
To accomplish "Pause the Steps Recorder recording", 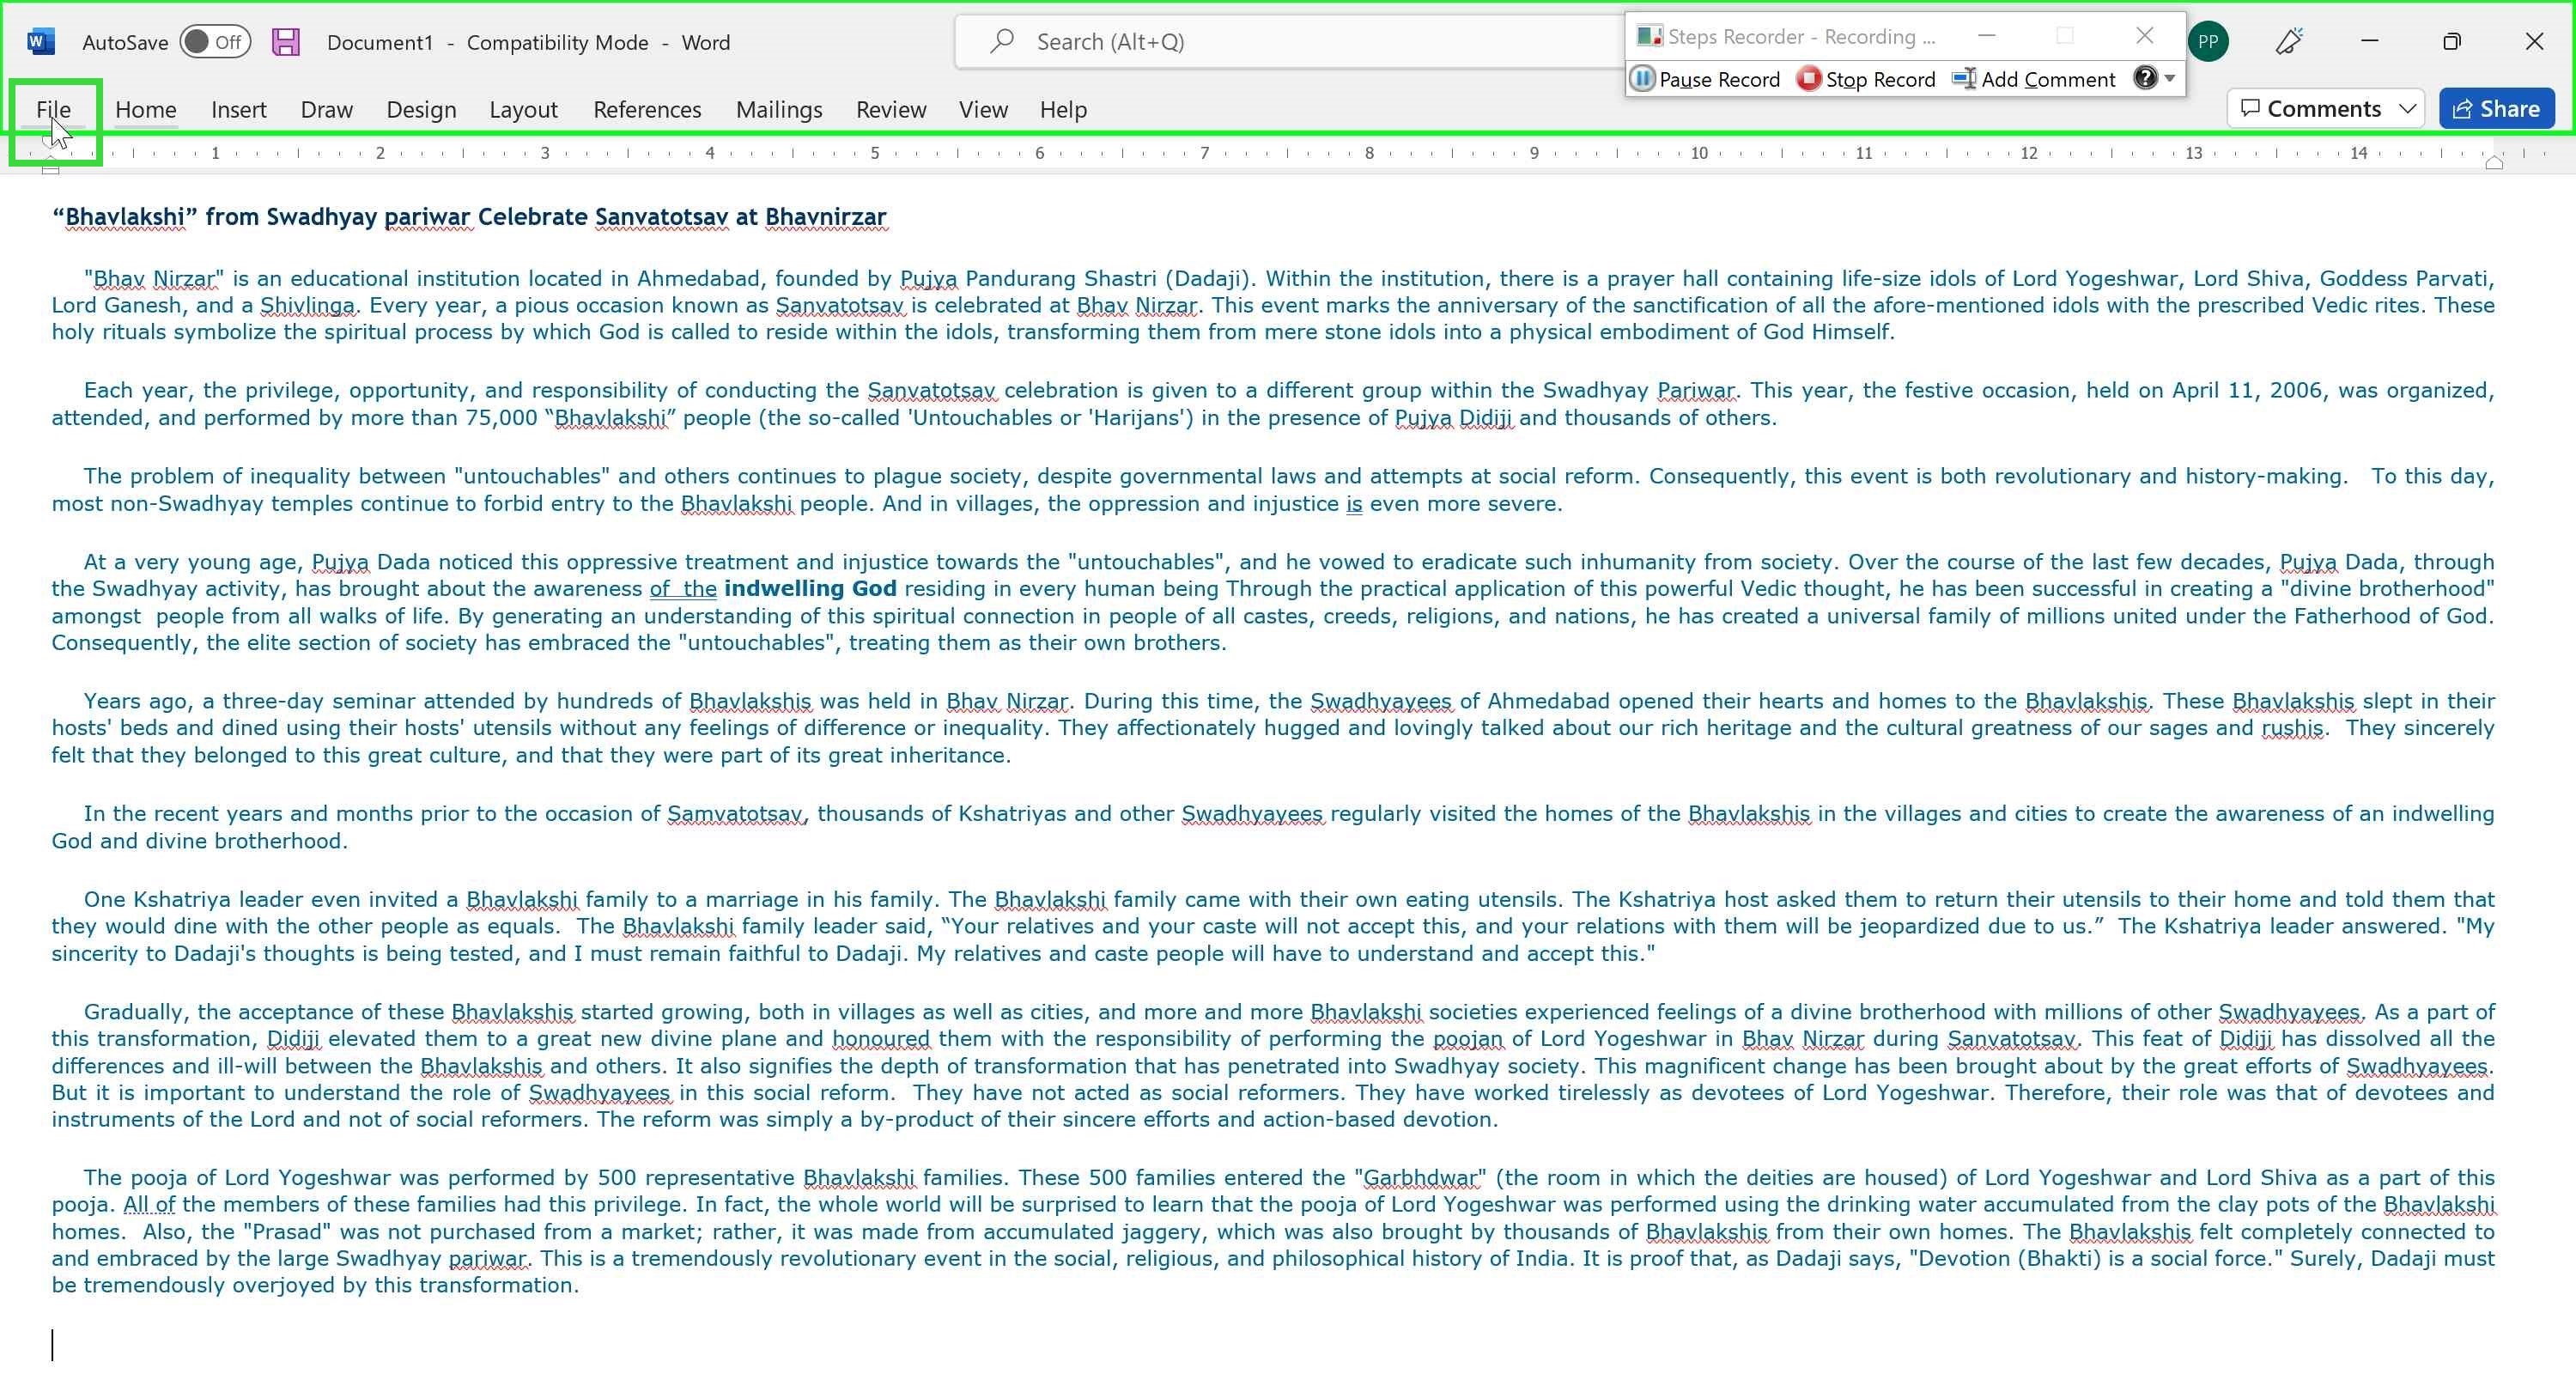I will tap(1706, 79).
